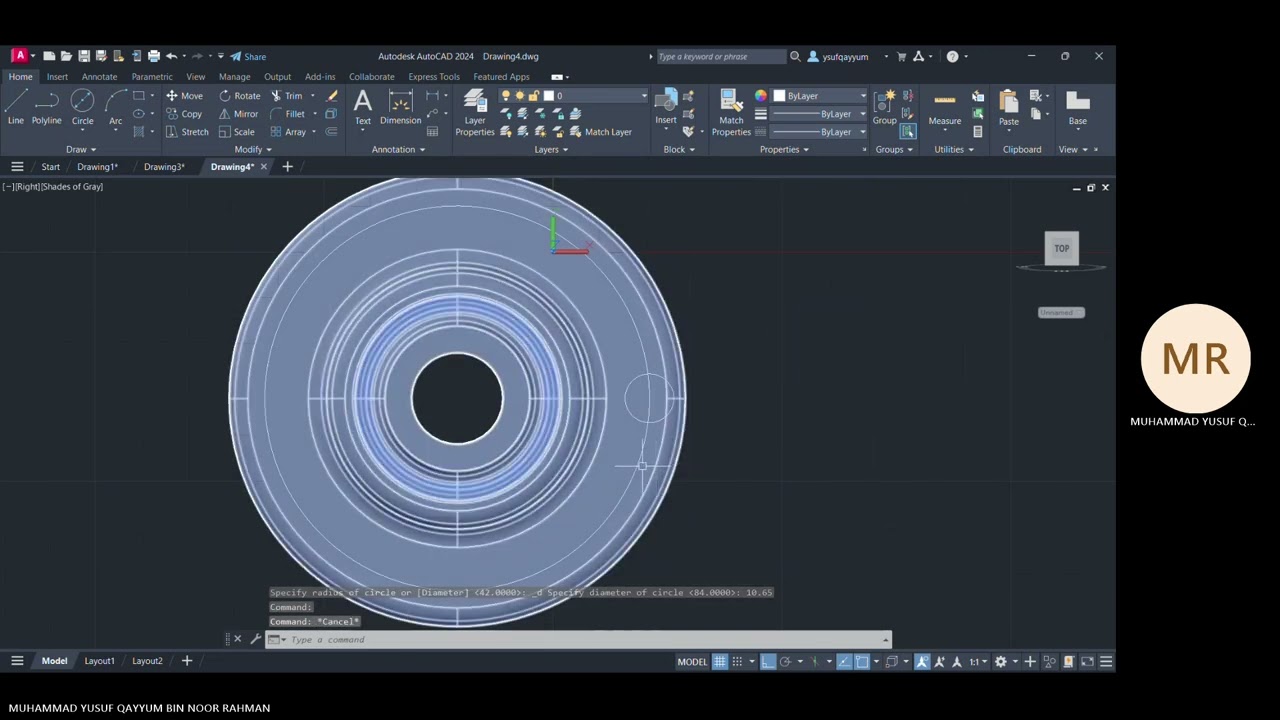The image size is (1280, 720).
Task: Toggle ortho mode in status bar
Action: click(768, 661)
